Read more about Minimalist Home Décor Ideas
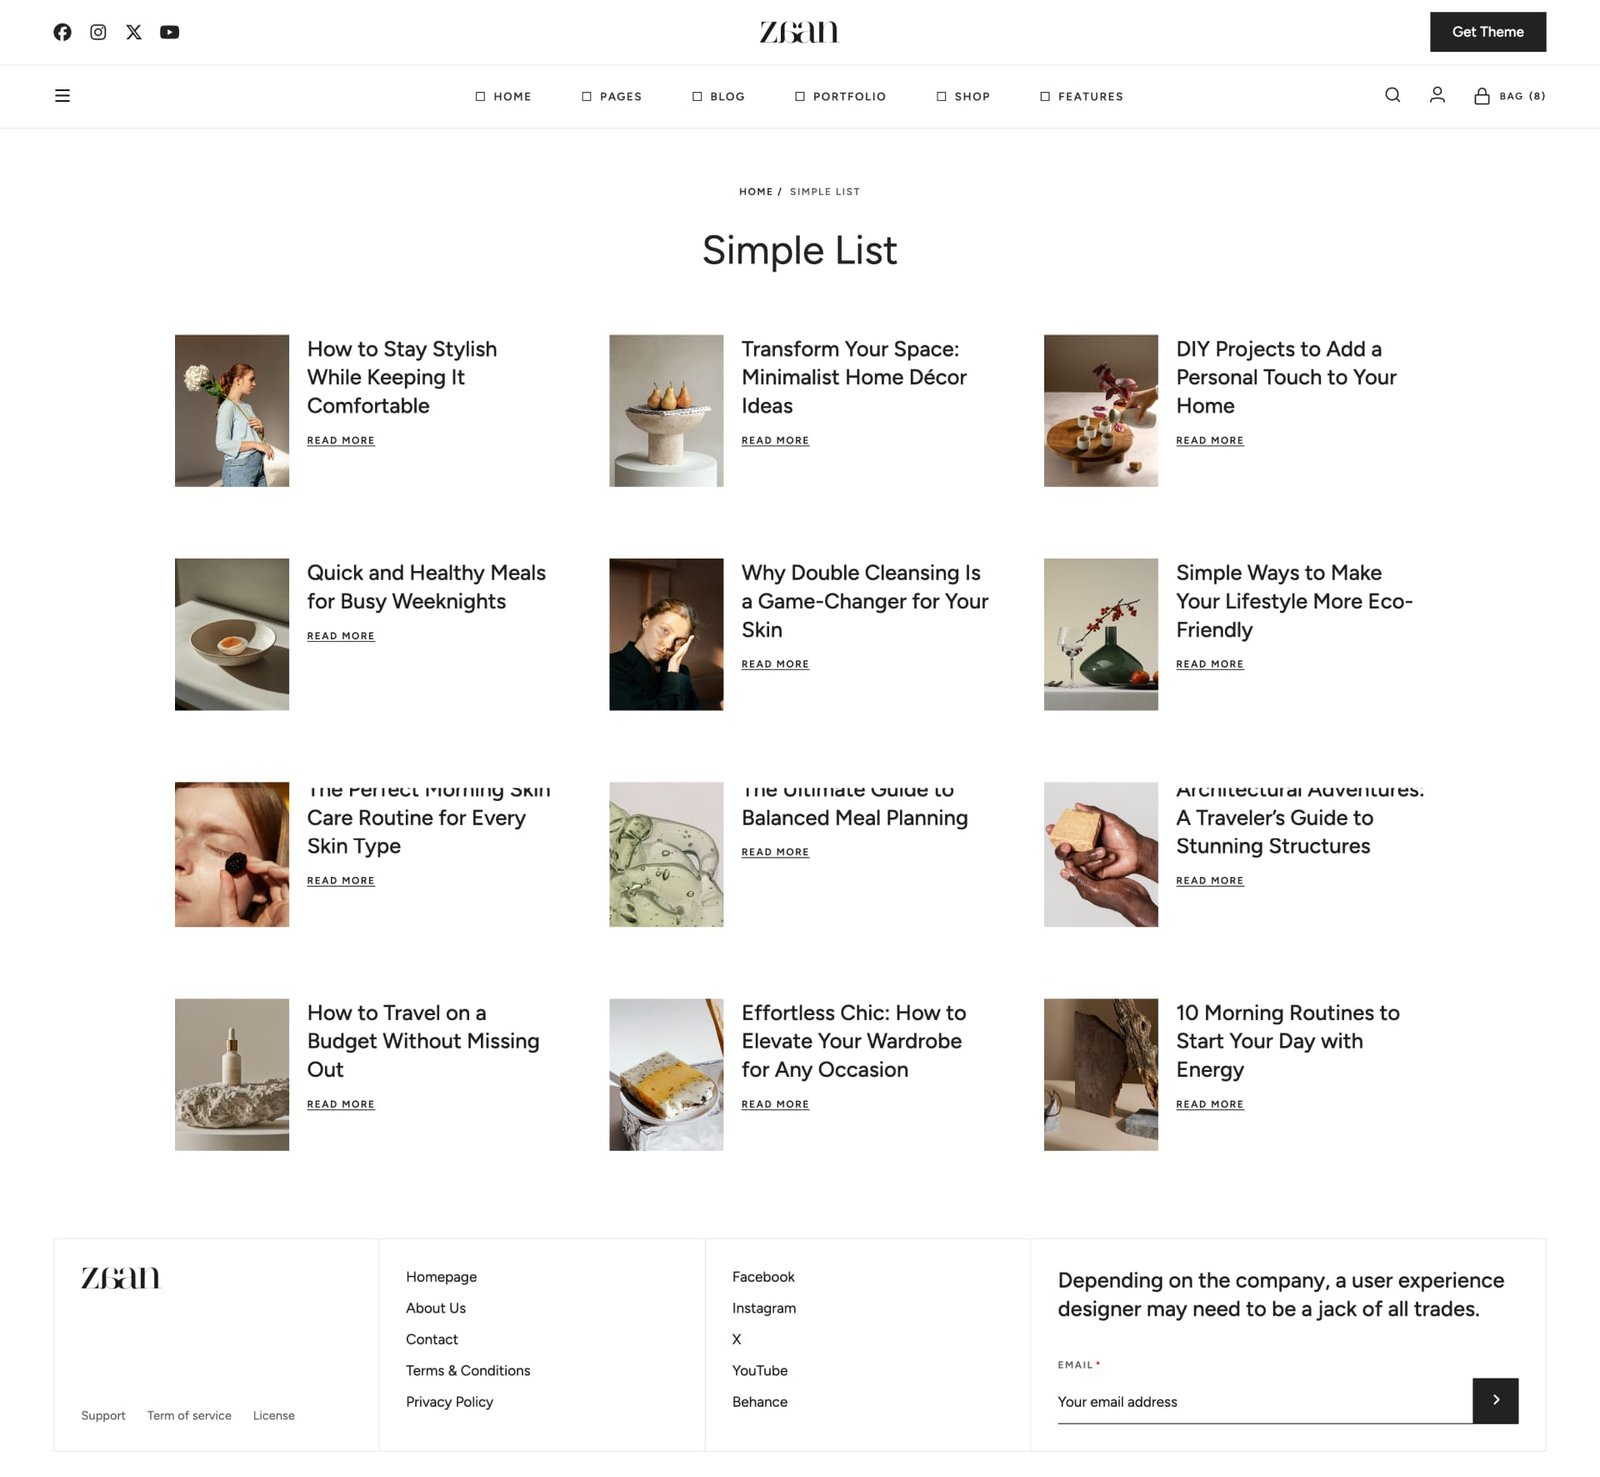1600x1477 pixels. point(775,440)
